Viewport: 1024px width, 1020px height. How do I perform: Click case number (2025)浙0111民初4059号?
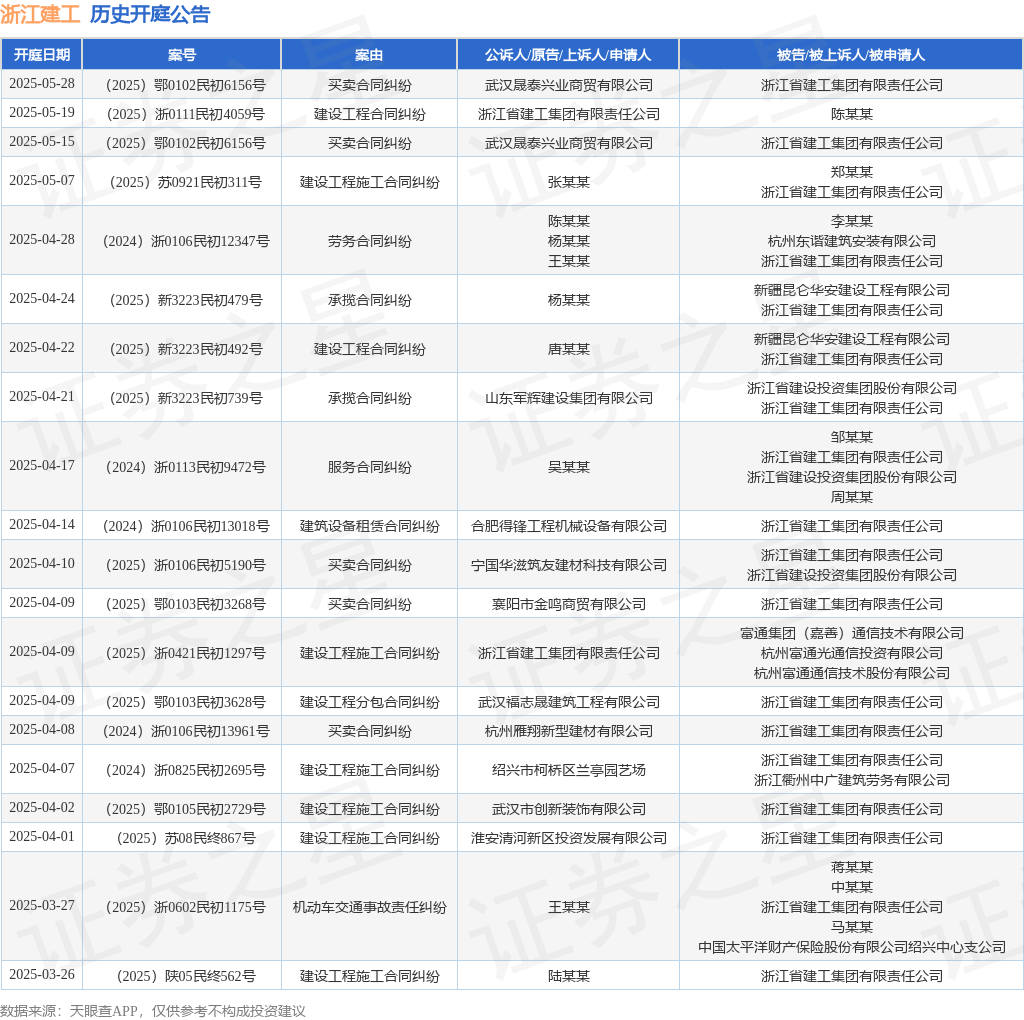185,114
